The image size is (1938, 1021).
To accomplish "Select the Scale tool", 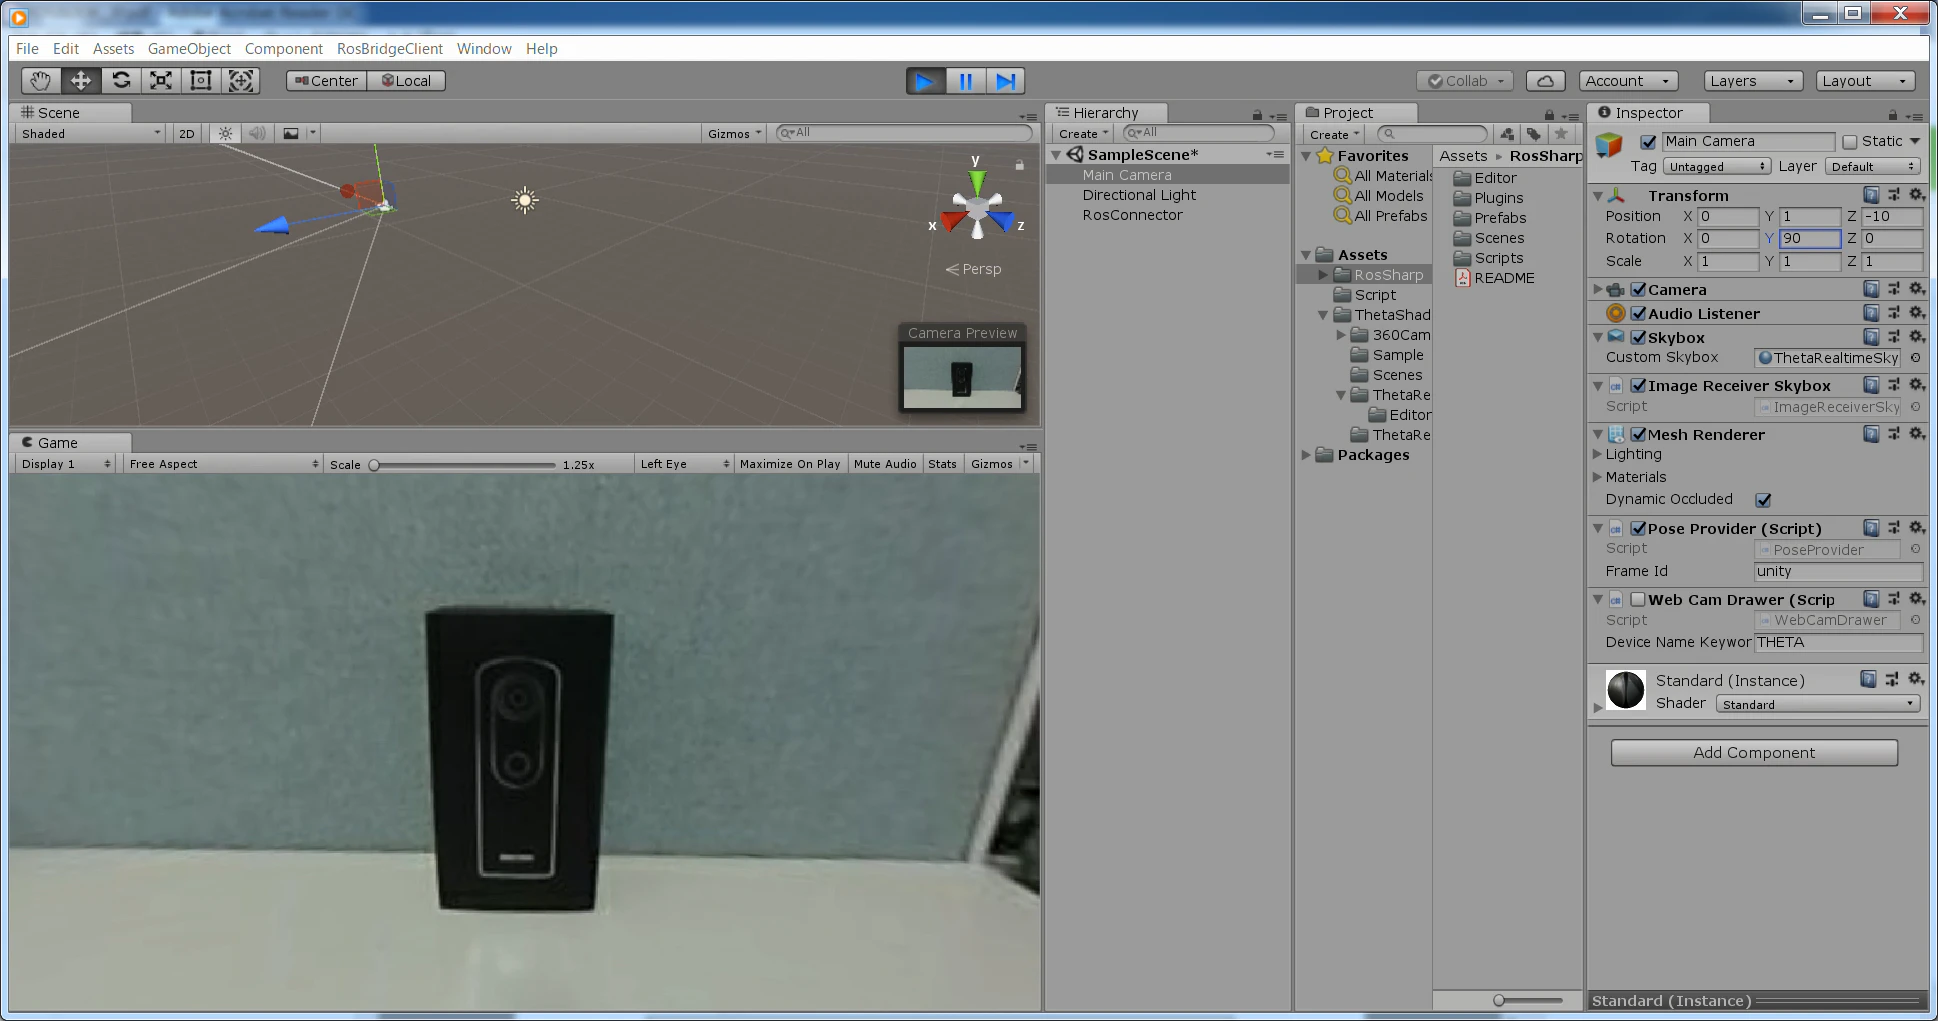I will point(161,81).
